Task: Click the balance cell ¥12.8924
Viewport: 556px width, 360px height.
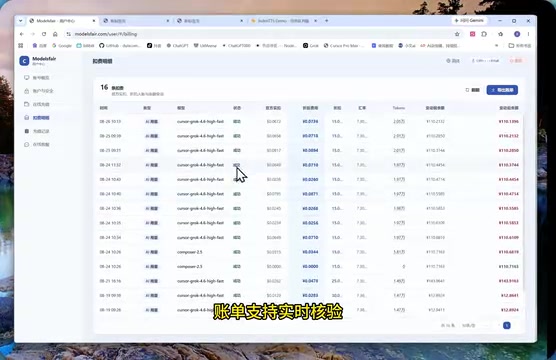Action: pos(510,310)
